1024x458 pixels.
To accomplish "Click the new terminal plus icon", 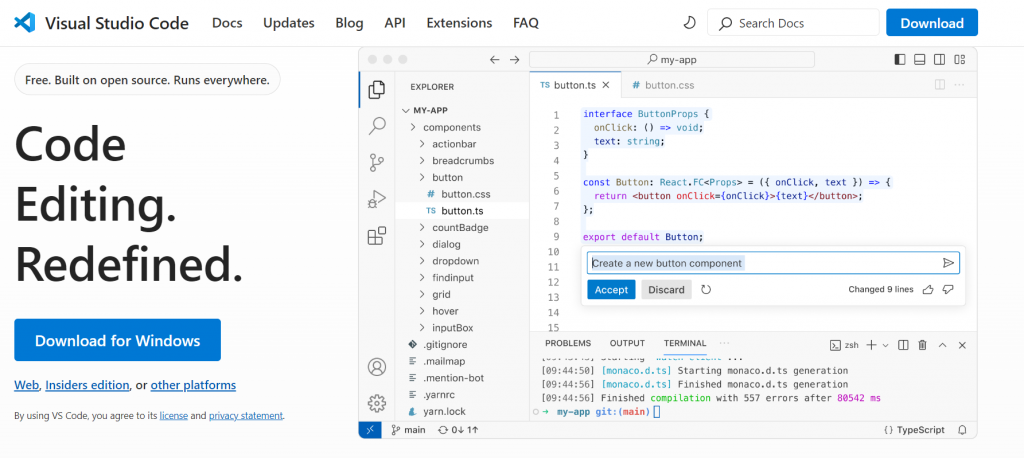I will coord(871,345).
